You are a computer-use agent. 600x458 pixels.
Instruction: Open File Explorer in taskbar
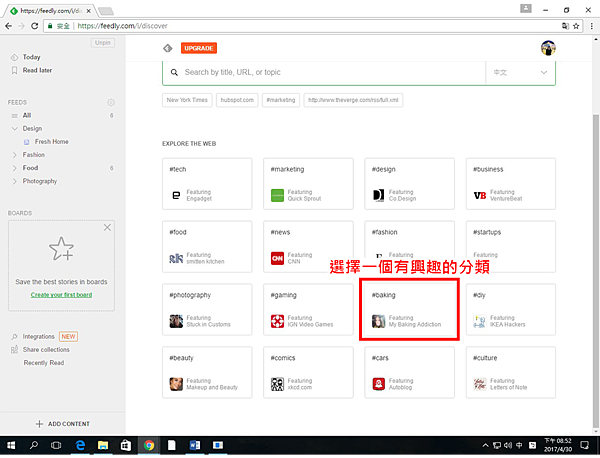point(103,445)
